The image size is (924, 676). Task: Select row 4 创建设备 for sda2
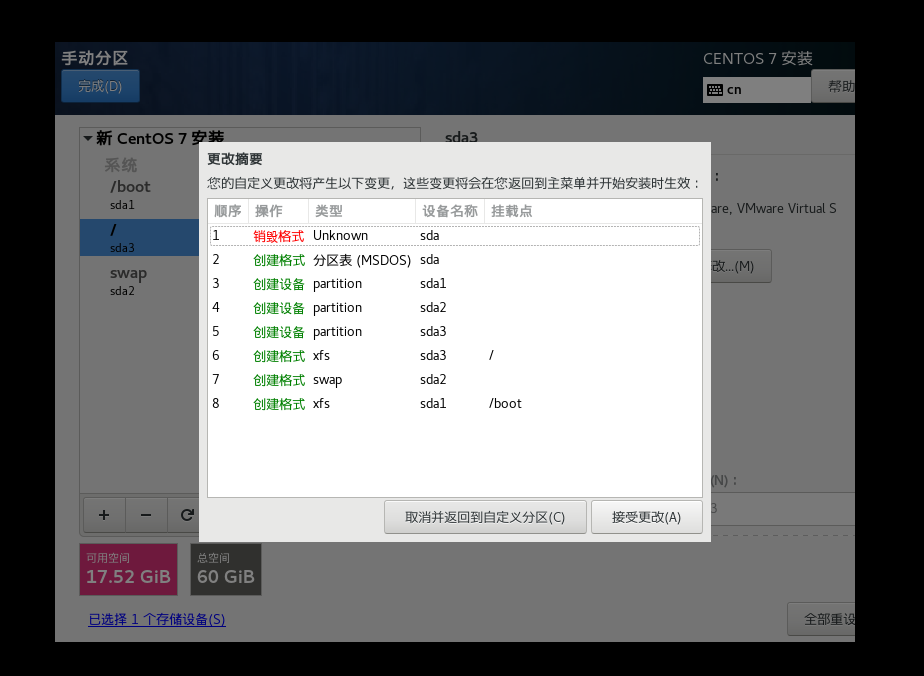455,308
